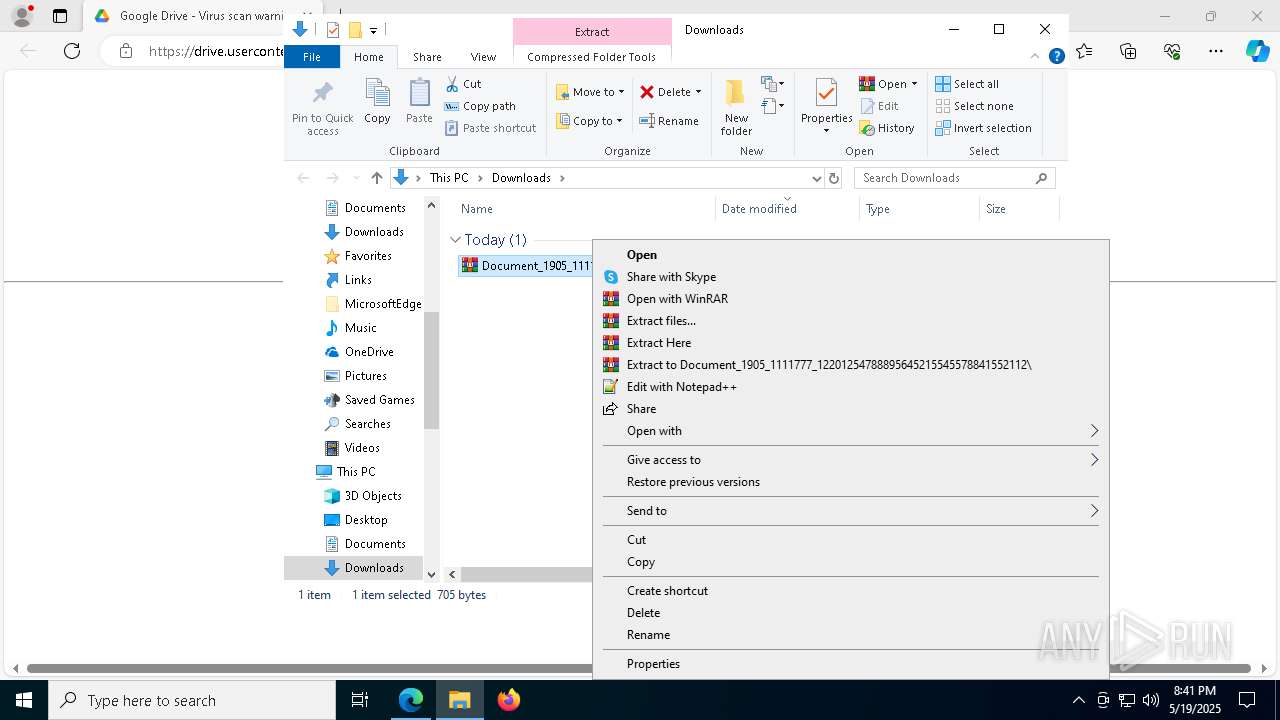
Task: Click Select none in the ribbon
Action: [974, 106]
